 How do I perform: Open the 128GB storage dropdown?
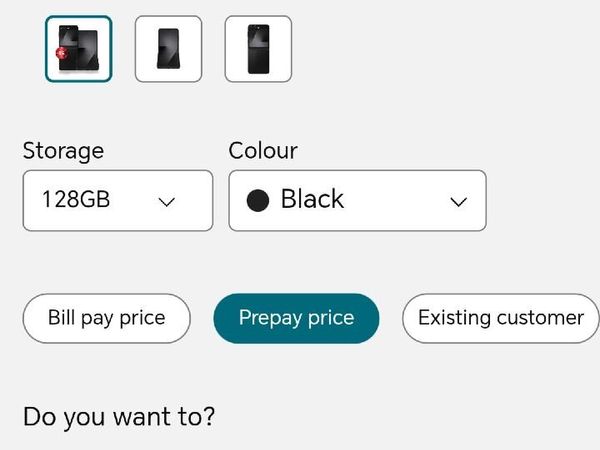click(x=117, y=200)
